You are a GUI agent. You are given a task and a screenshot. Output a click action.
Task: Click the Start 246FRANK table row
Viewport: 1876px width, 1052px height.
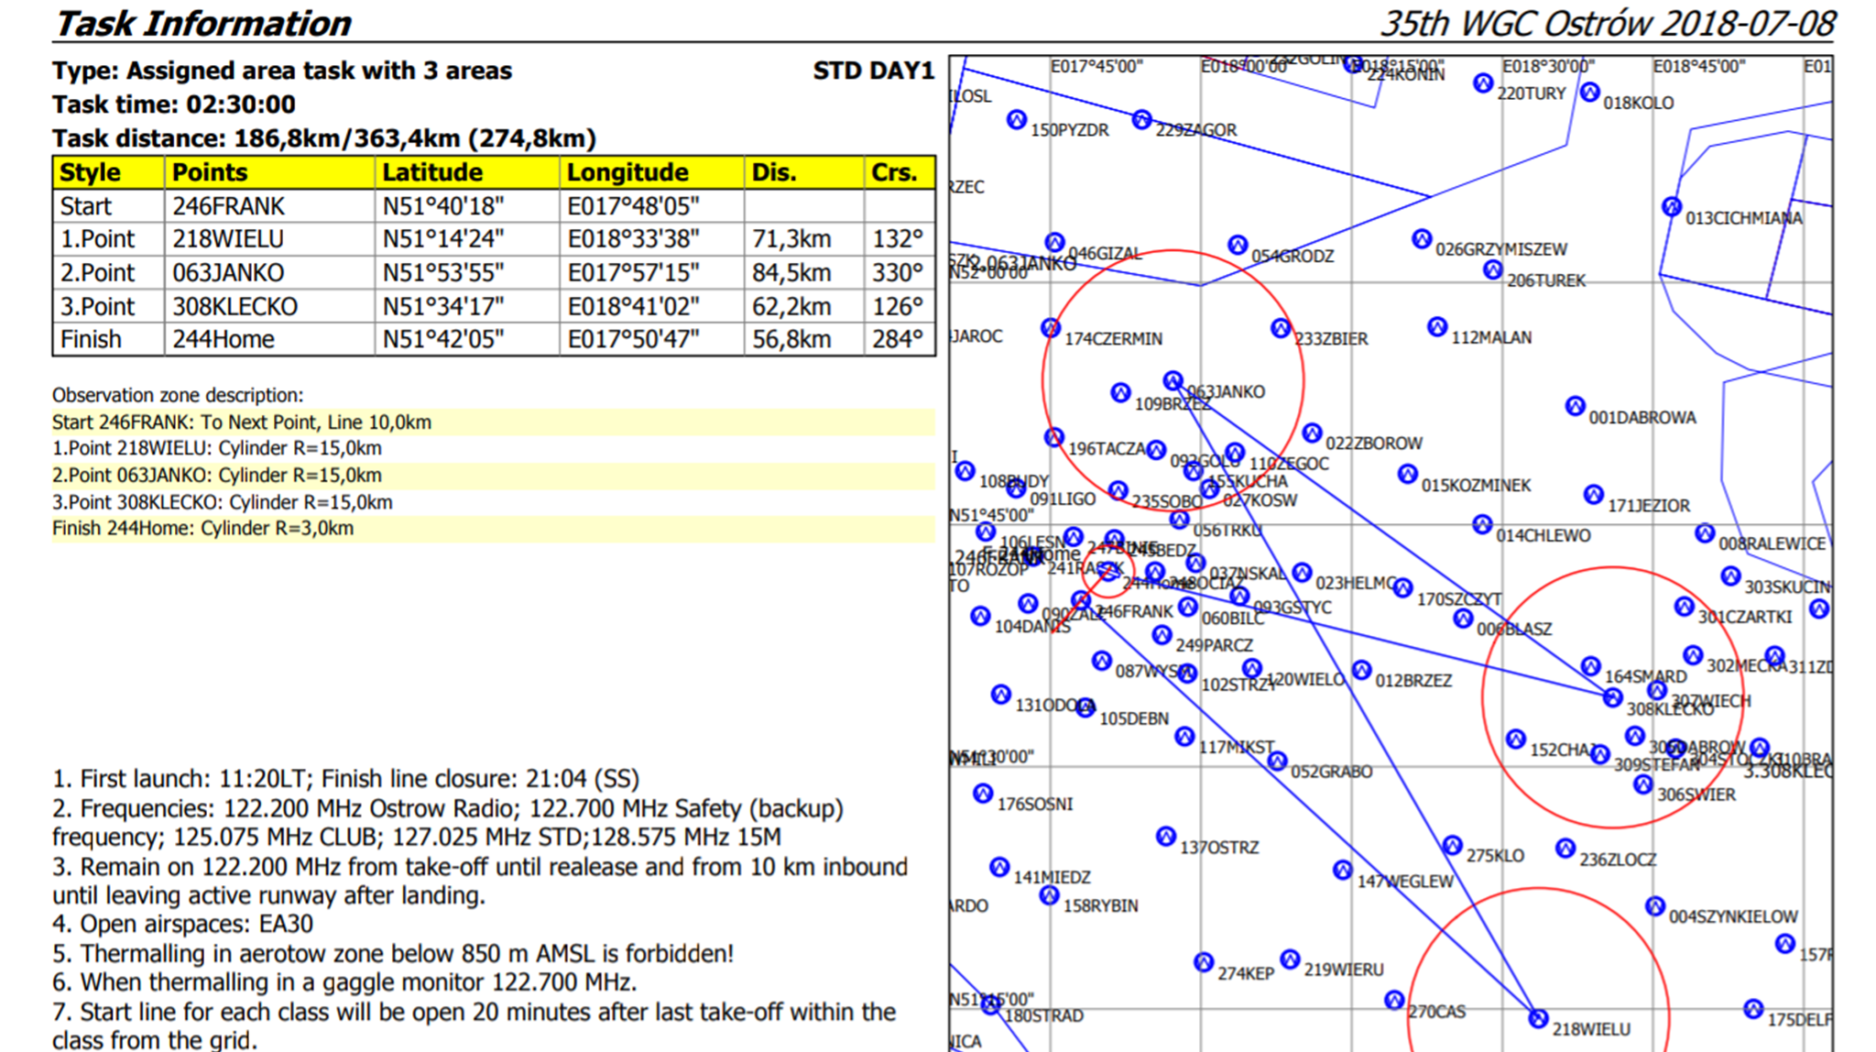pyautogui.click(x=493, y=206)
